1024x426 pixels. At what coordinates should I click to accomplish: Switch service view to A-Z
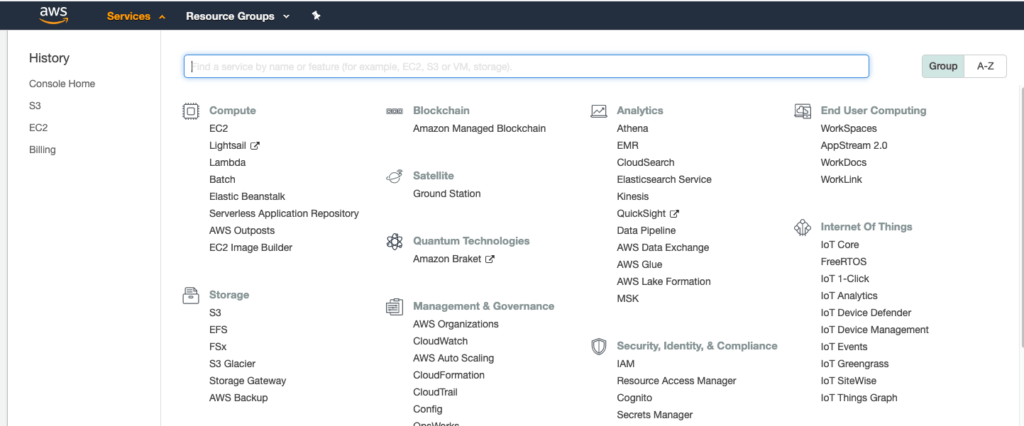985,66
